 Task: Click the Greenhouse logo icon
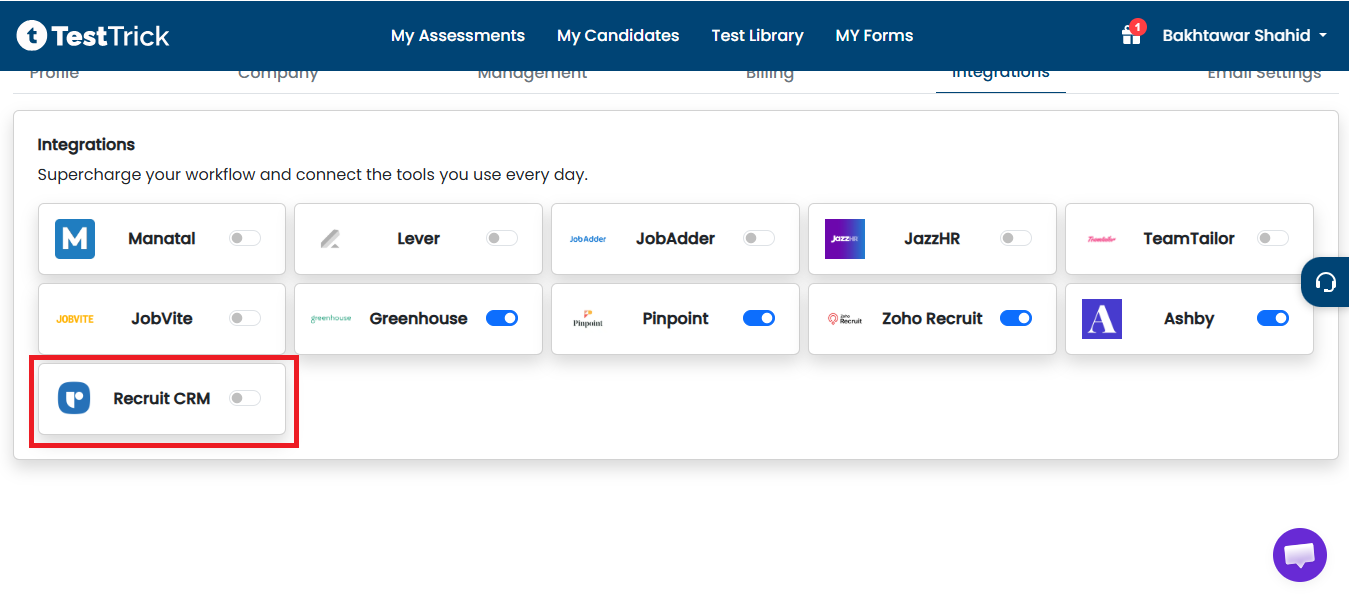[x=331, y=319]
